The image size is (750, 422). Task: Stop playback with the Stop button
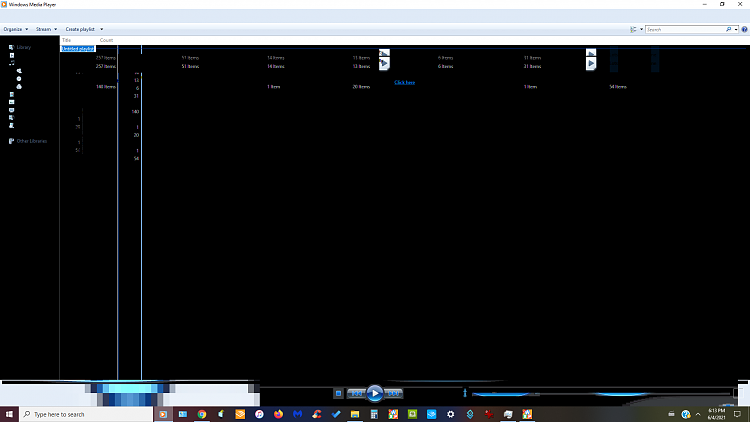click(x=338, y=393)
